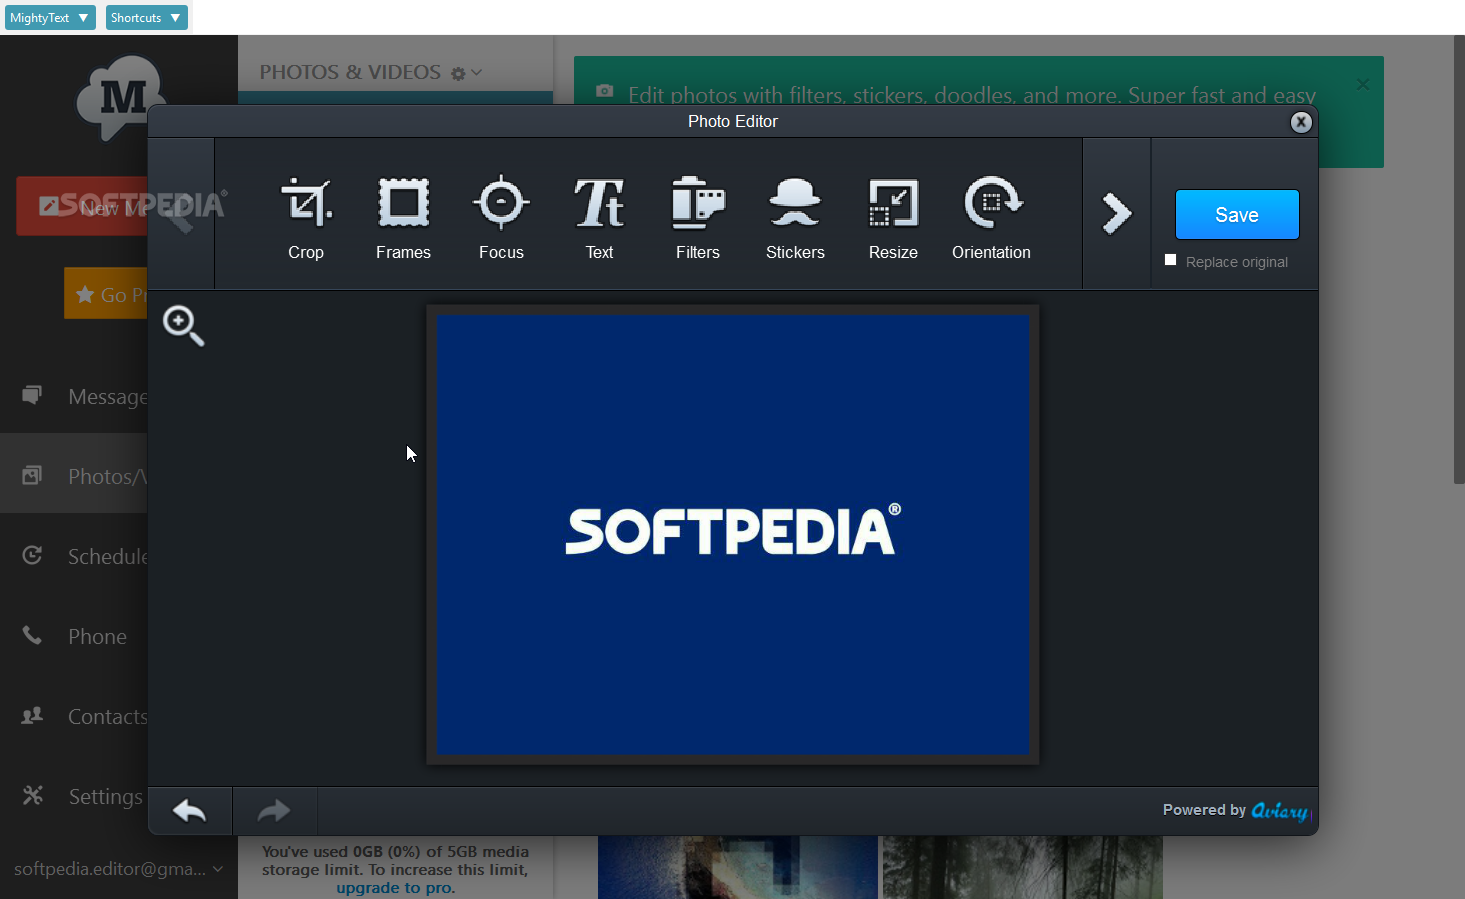Click the page vertical scrollbar
The image size is (1465, 899).
pyautogui.click(x=1459, y=260)
